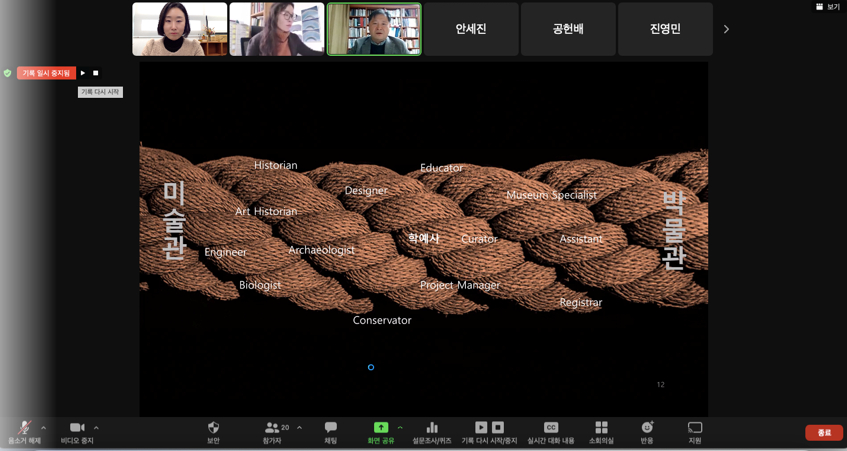
Task: Click the green Share Screen (화면 공유) icon
Action: (x=380, y=428)
